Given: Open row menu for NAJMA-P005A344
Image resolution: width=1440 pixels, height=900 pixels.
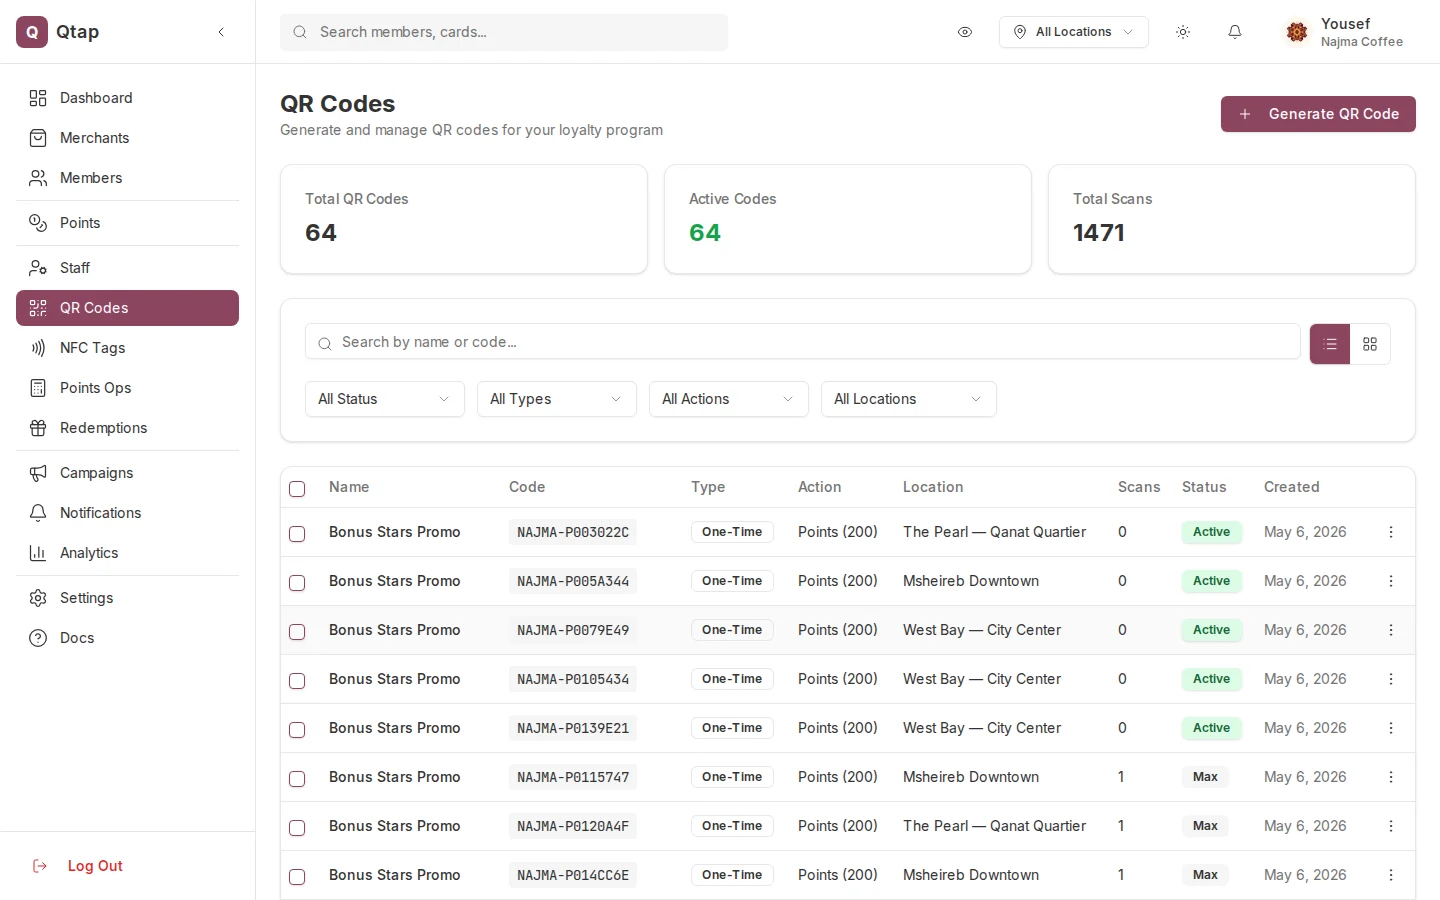Looking at the screenshot, I should coord(1391,581).
